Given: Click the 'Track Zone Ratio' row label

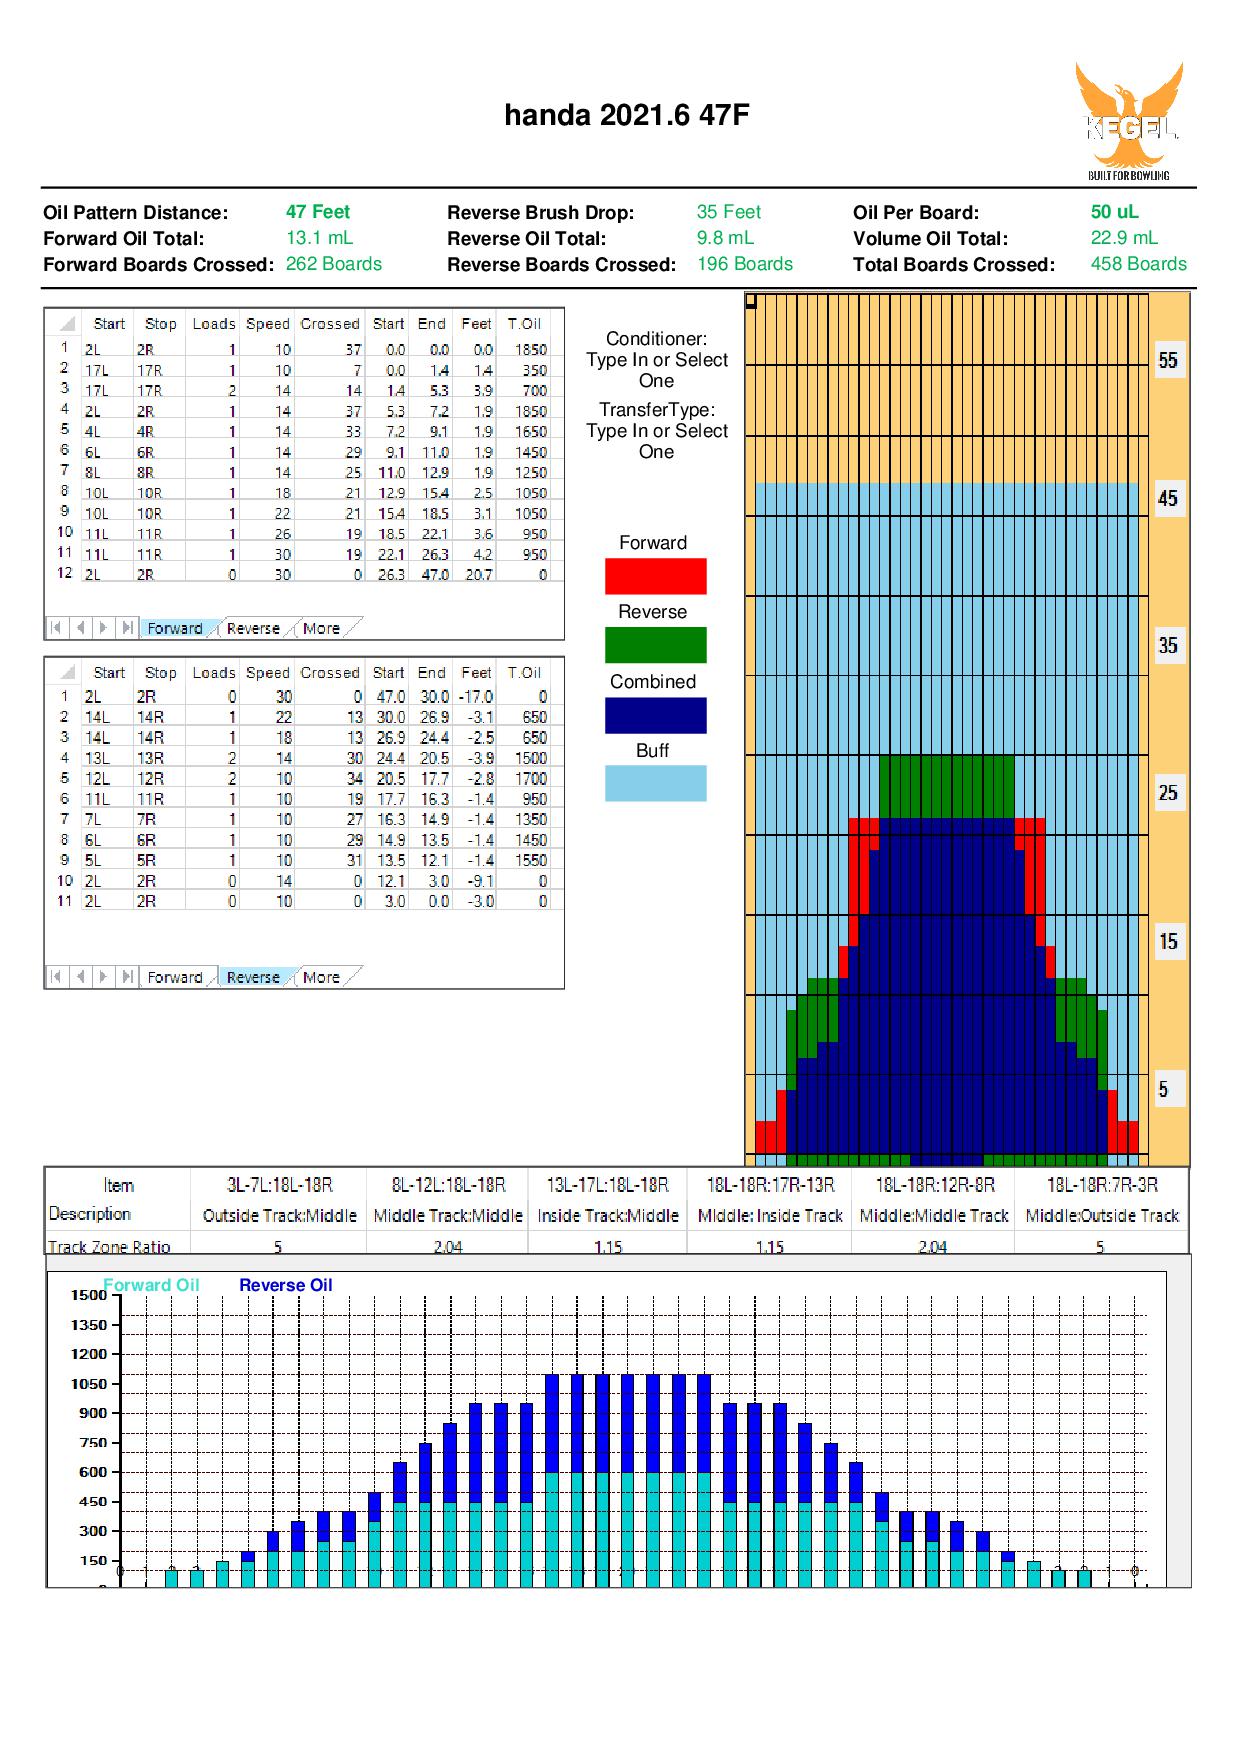Looking at the screenshot, I should pyautogui.click(x=109, y=1247).
